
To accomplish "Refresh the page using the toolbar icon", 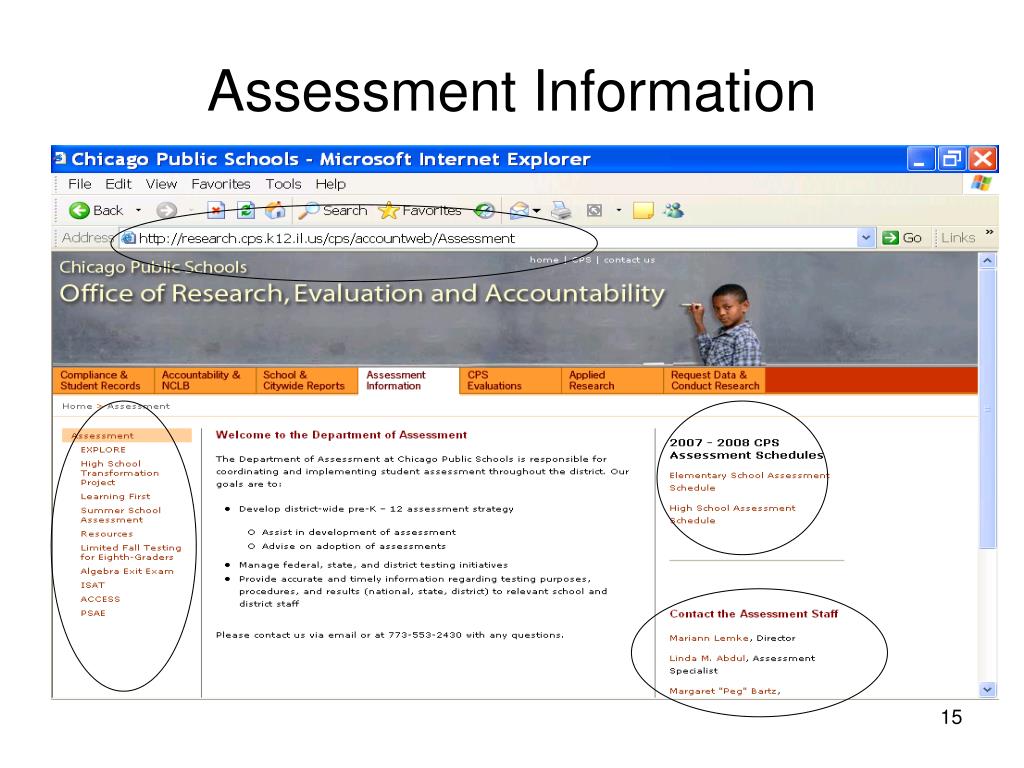I will [246, 210].
